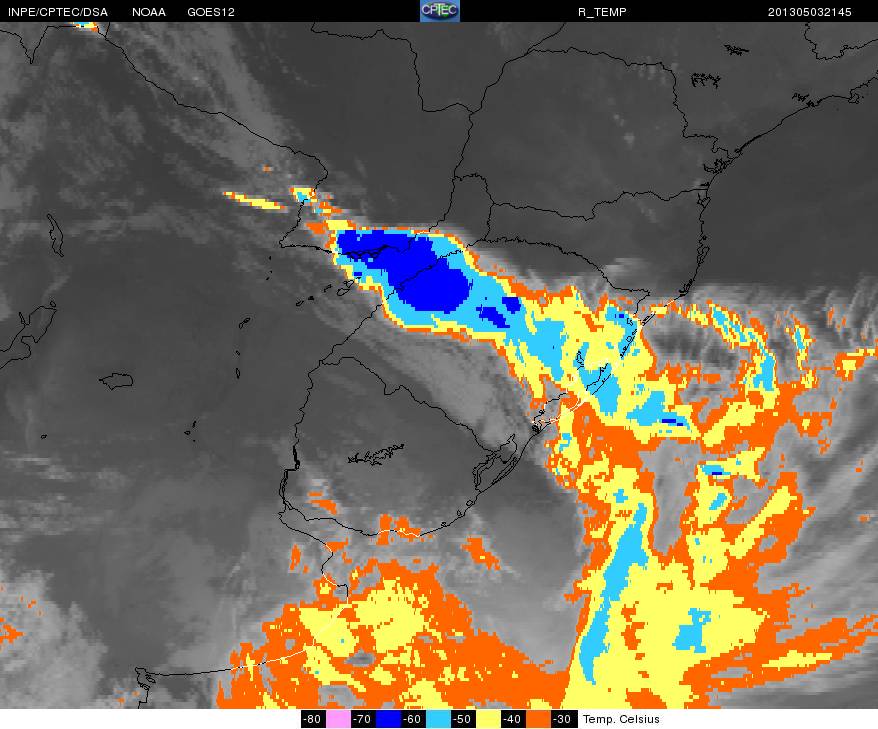Click the NOAA header text
Screen dimensions: 878x729
coord(149,12)
